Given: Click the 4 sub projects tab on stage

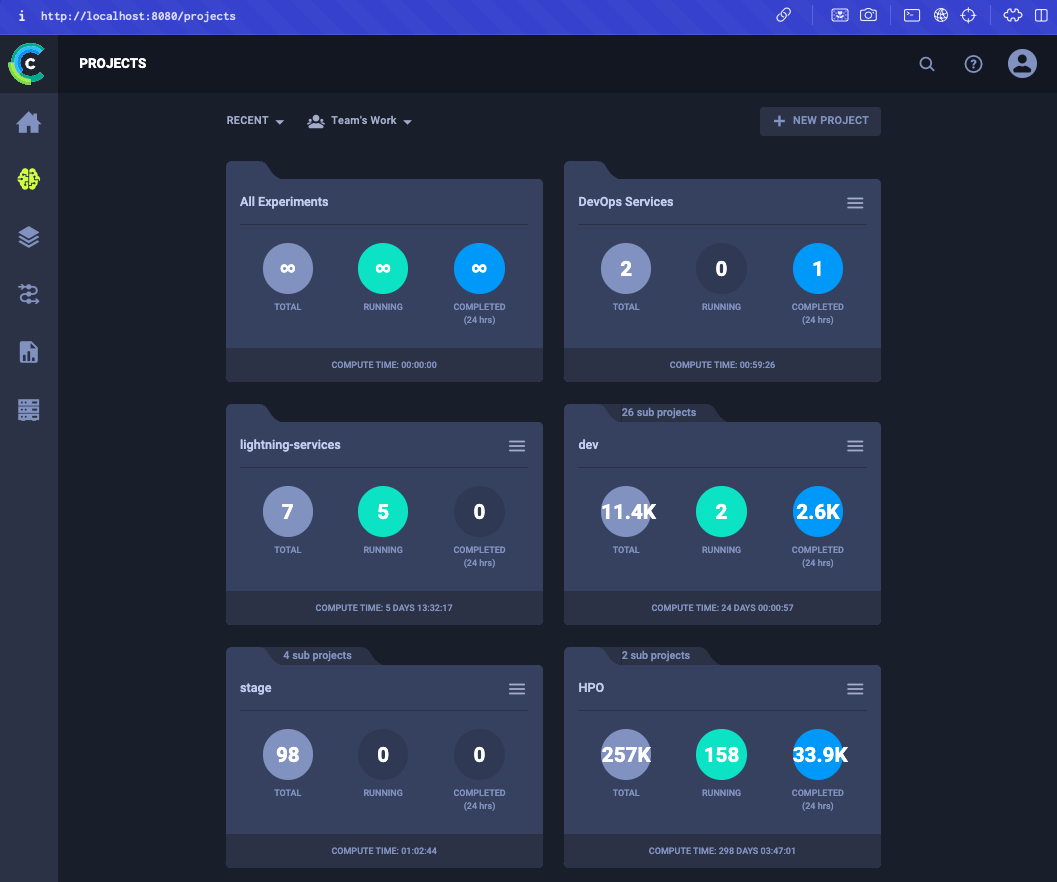Looking at the screenshot, I should [x=318, y=655].
